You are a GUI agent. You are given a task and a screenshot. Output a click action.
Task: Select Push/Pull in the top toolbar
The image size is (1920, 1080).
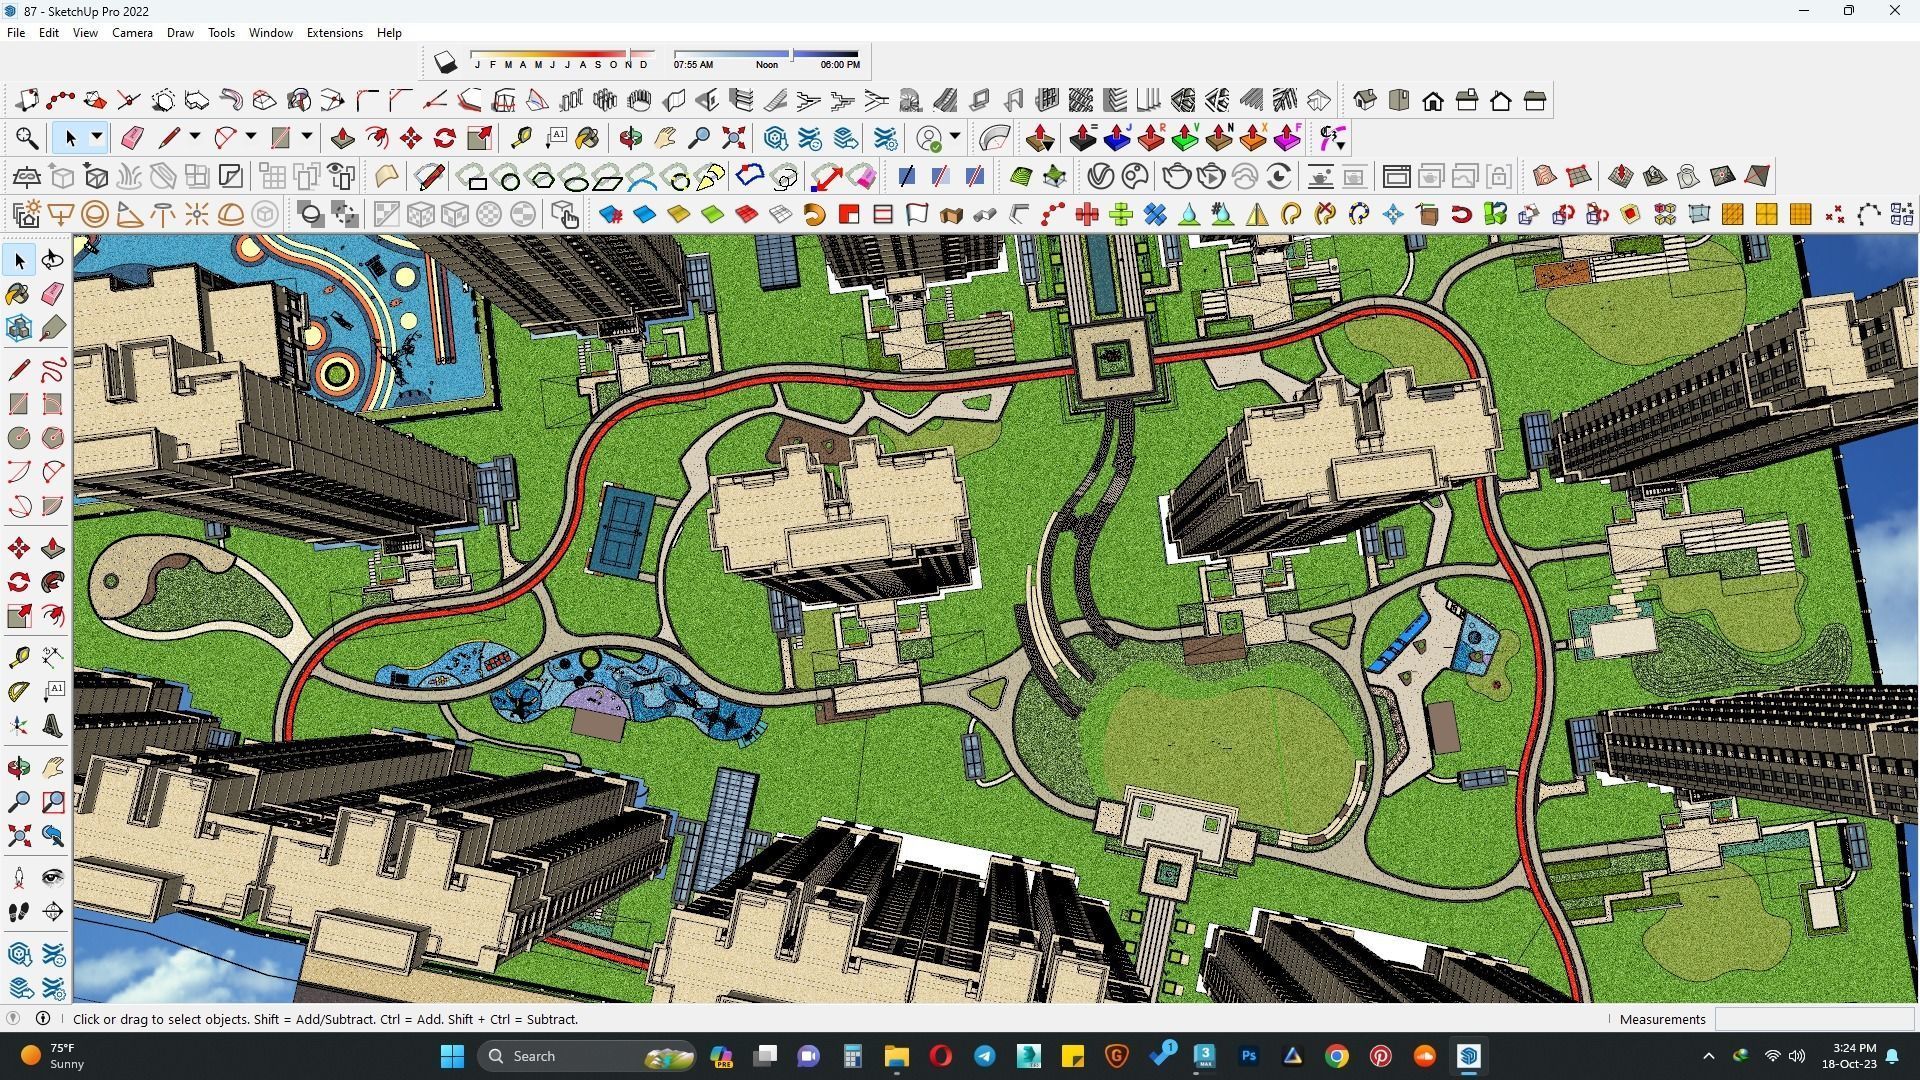(343, 138)
